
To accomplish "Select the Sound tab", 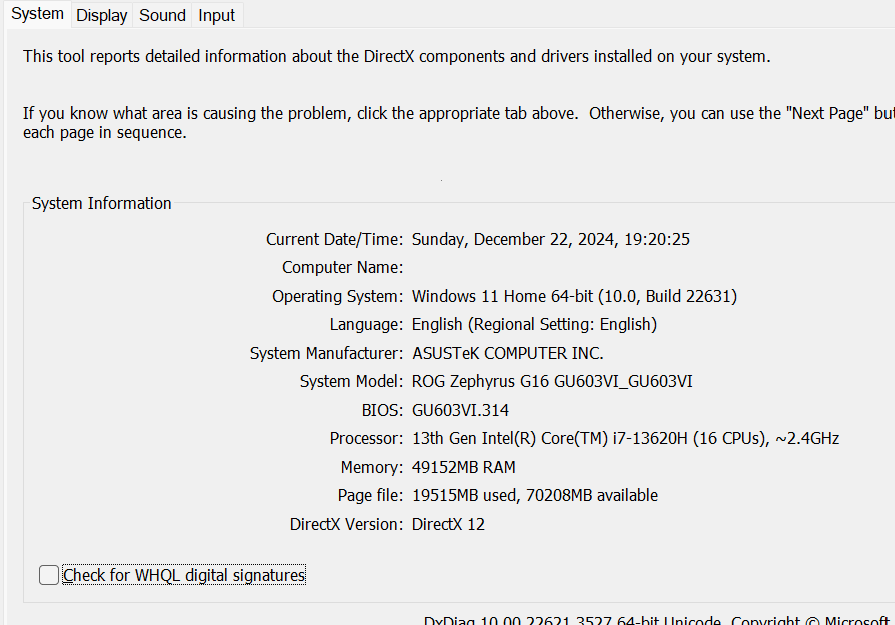I will click(162, 16).
